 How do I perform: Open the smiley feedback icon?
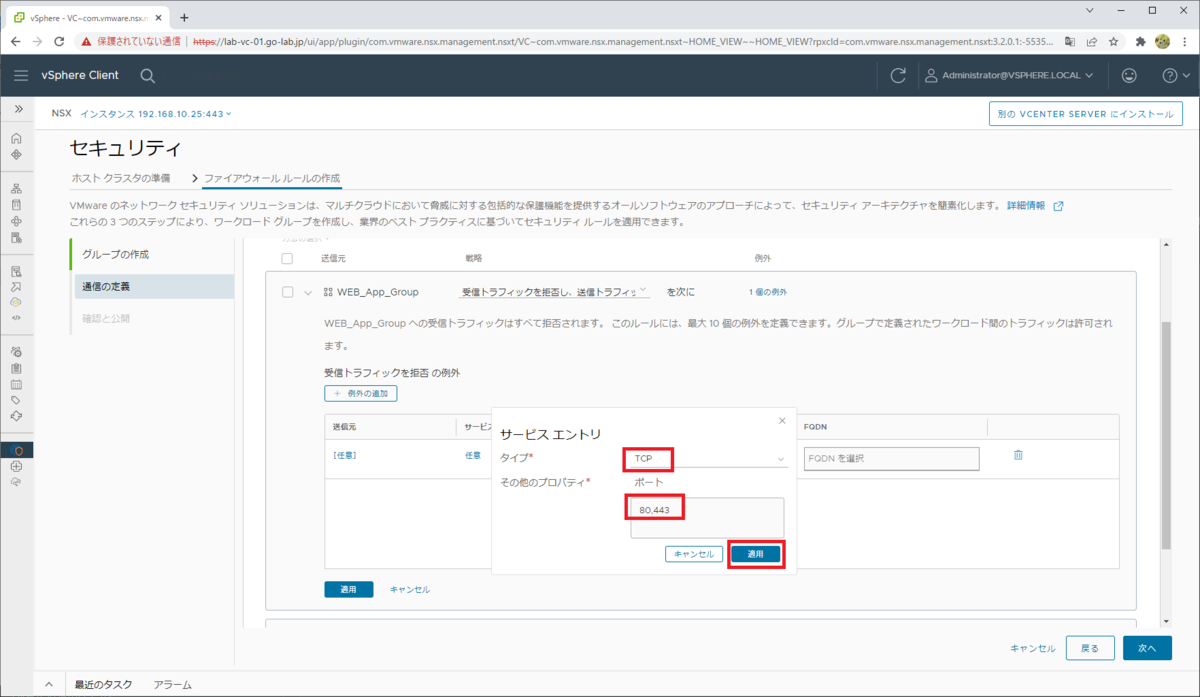click(x=1129, y=75)
